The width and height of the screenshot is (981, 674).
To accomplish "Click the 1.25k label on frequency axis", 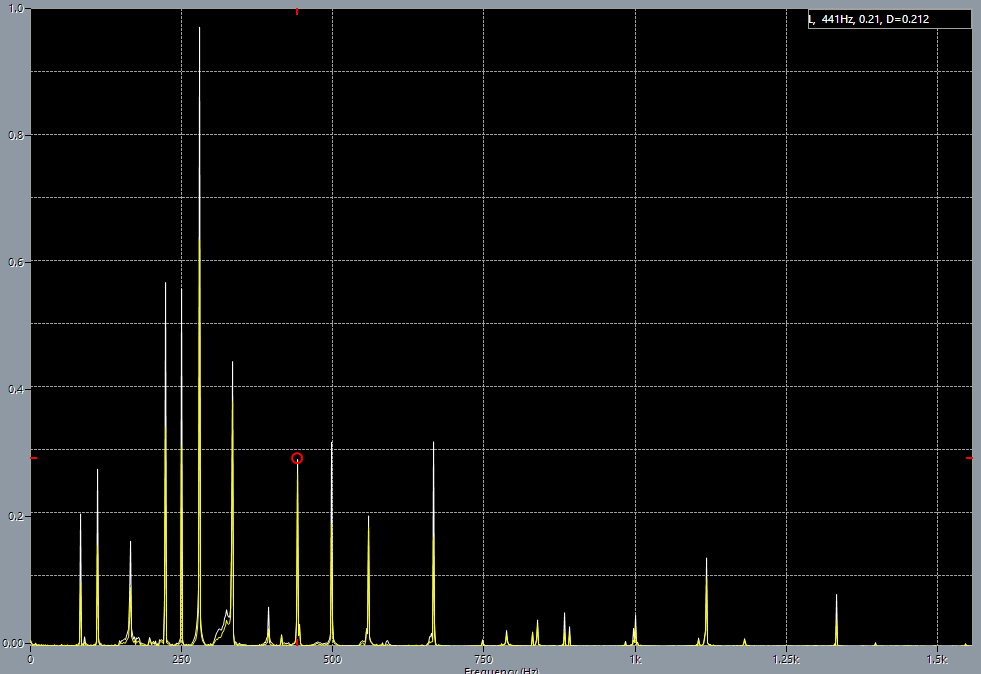I will click(786, 660).
